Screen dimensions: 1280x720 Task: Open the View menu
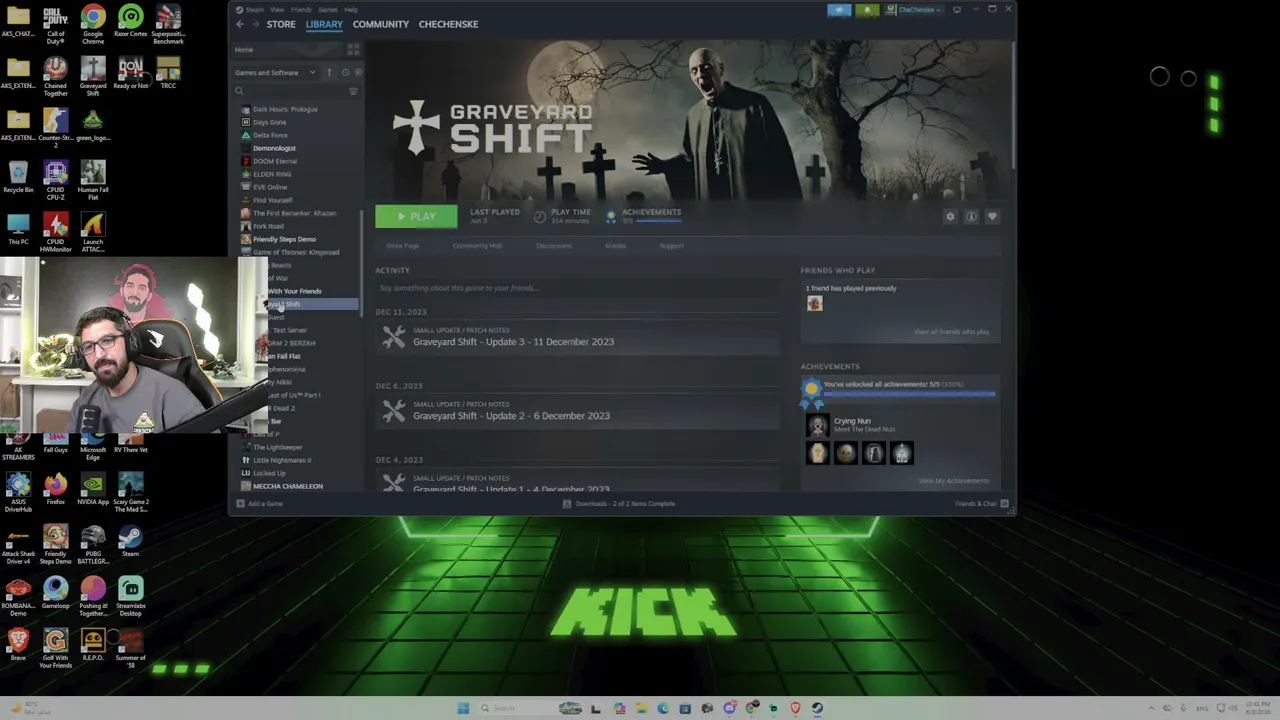tap(277, 10)
